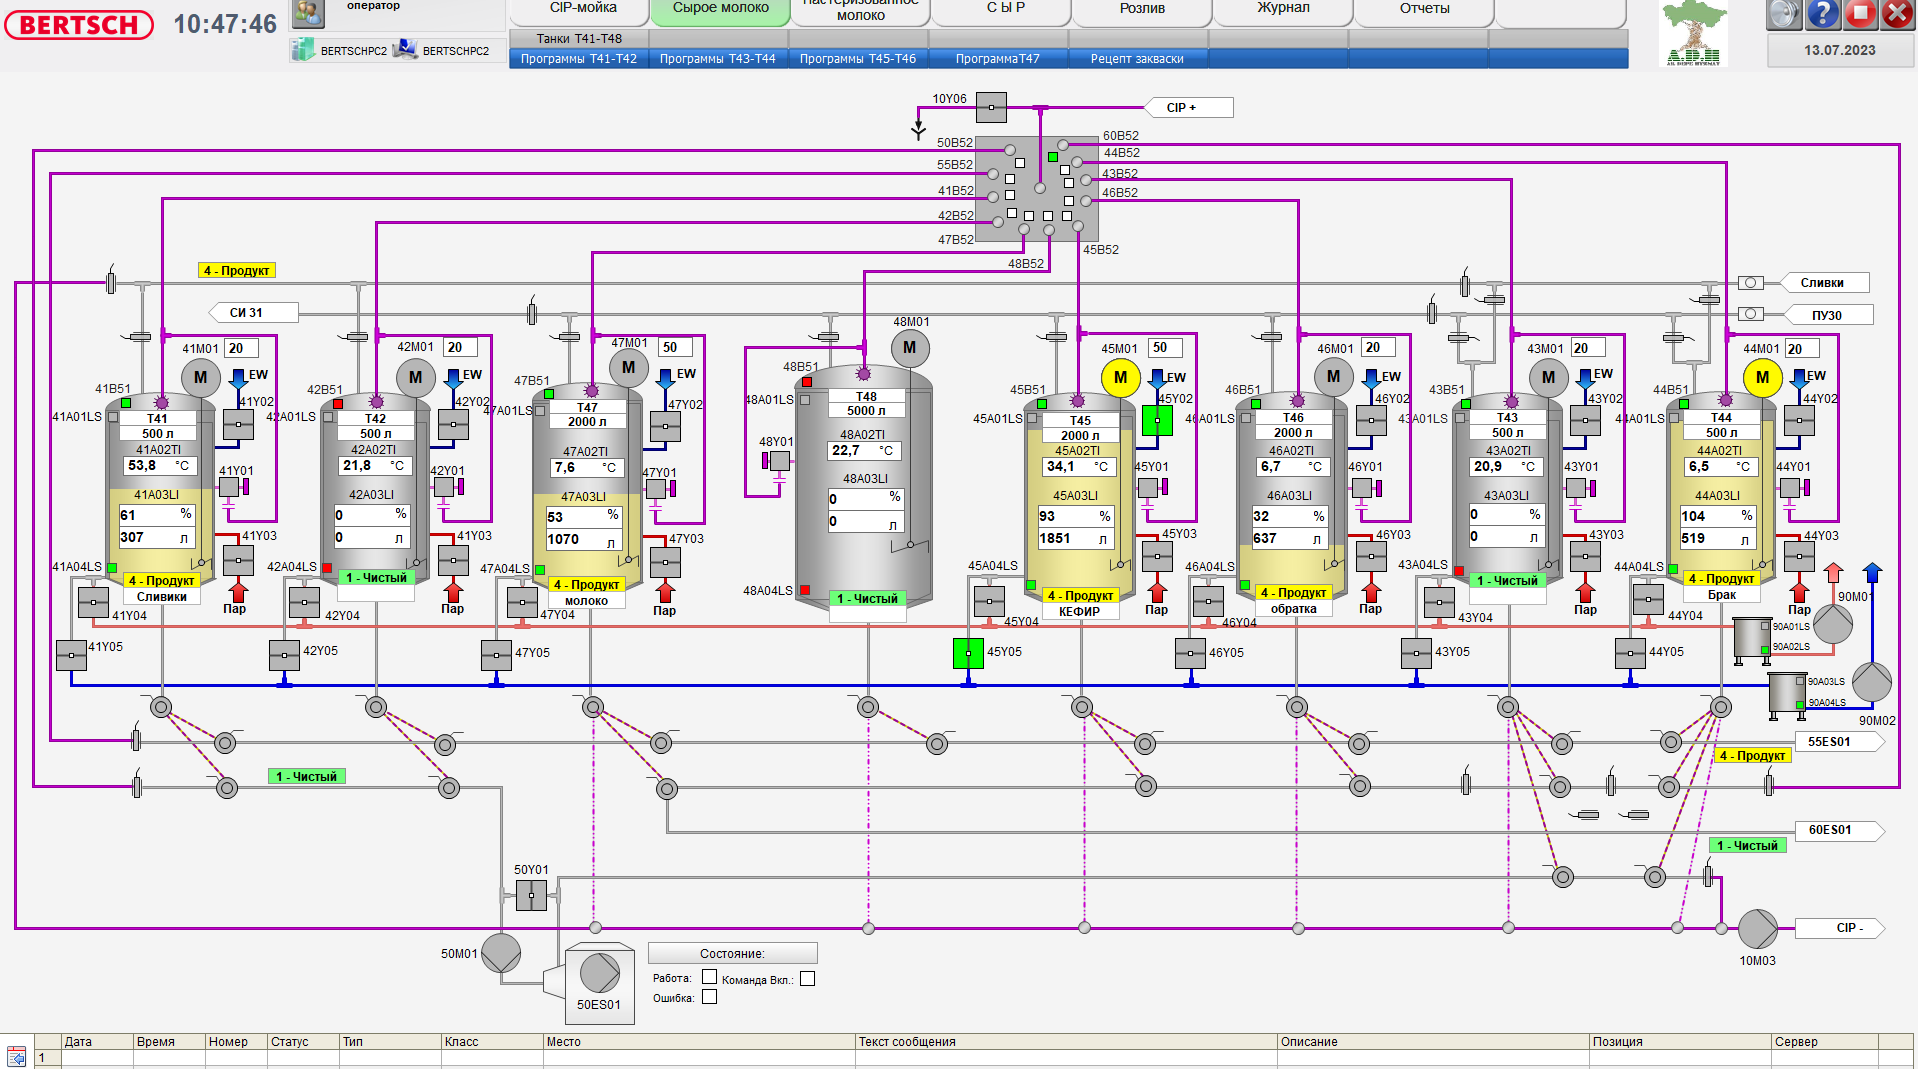This screenshot has height=1069, width=1918.
Task: Check the Команда Вкл. checkbox
Action: point(807,978)
